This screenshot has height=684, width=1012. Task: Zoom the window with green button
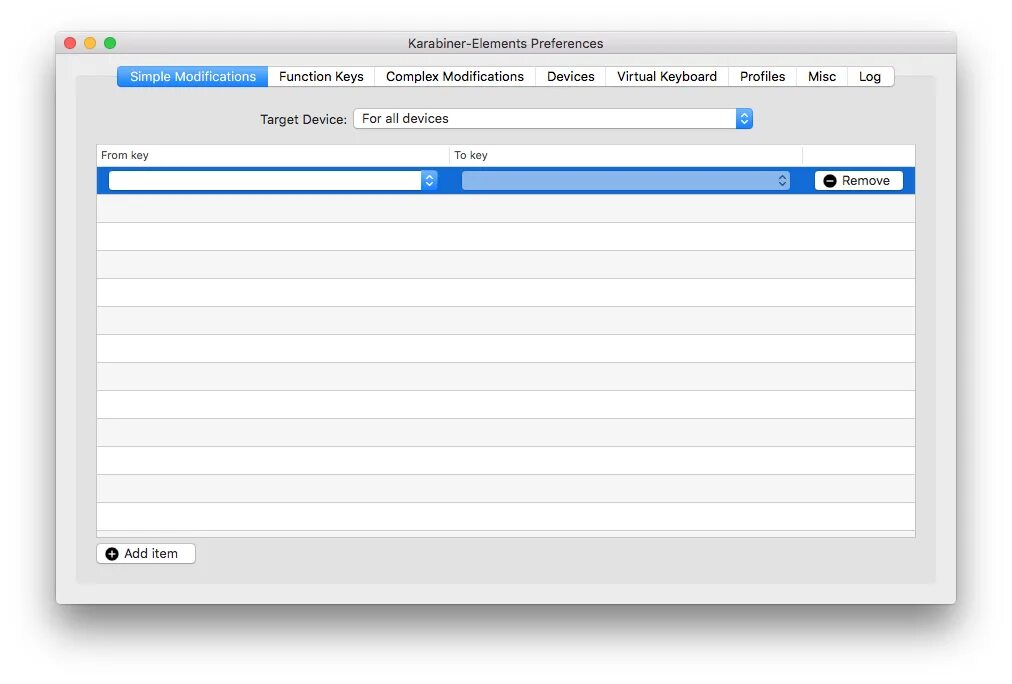point(110,43)
